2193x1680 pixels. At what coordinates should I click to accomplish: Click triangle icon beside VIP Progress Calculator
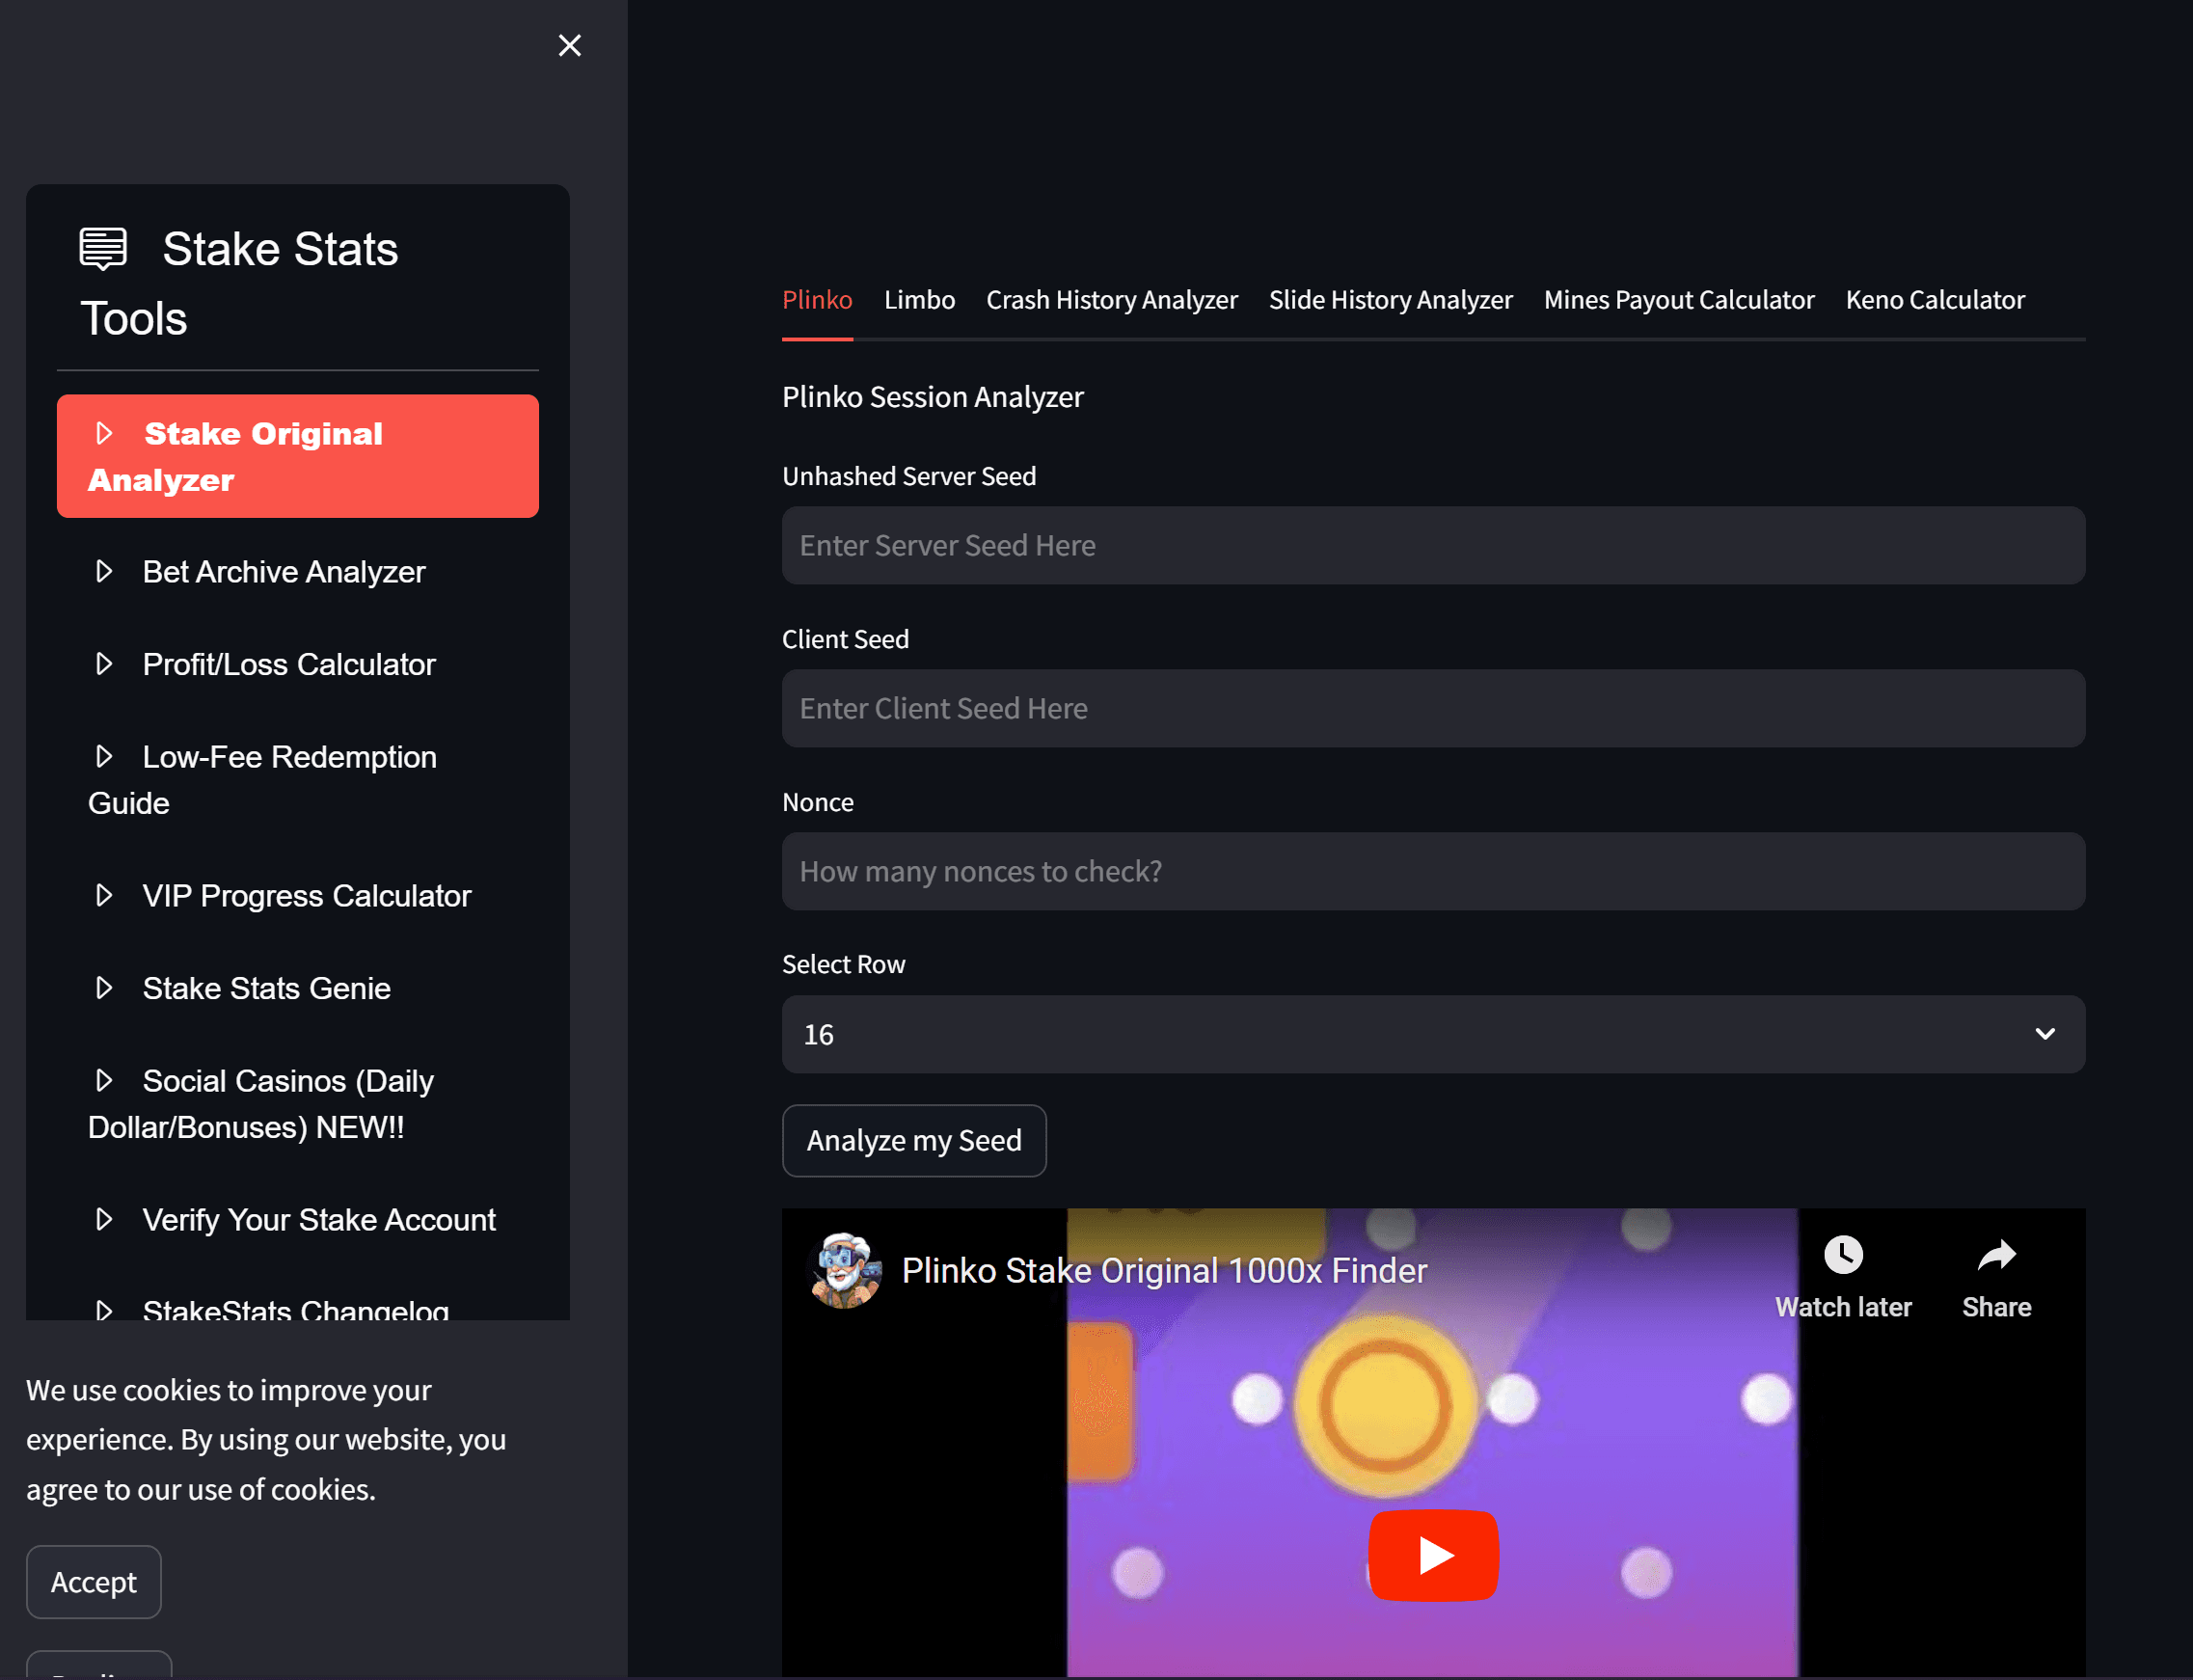point(104,895)
